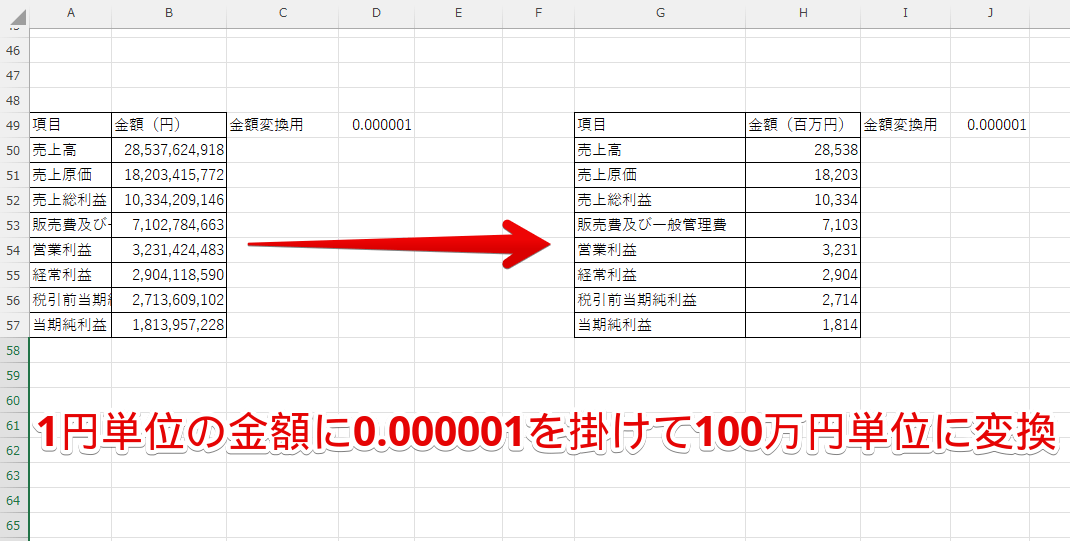
Task: Select column G header
Action: tap(660, 13)
